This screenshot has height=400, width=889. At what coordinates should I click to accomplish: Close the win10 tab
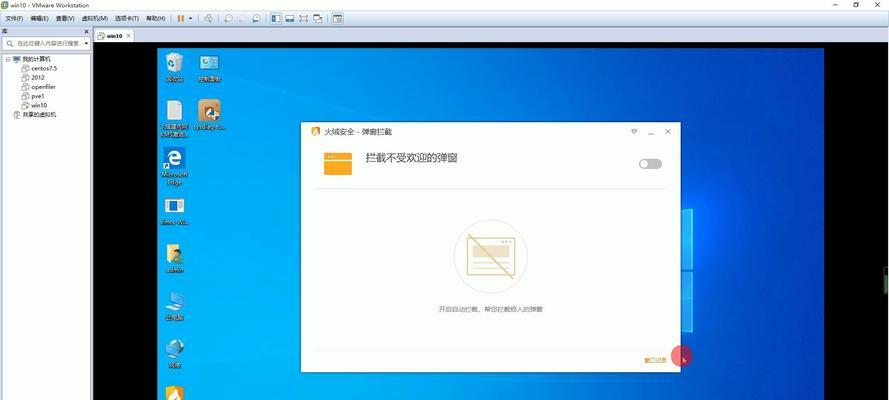pos(129,36)
